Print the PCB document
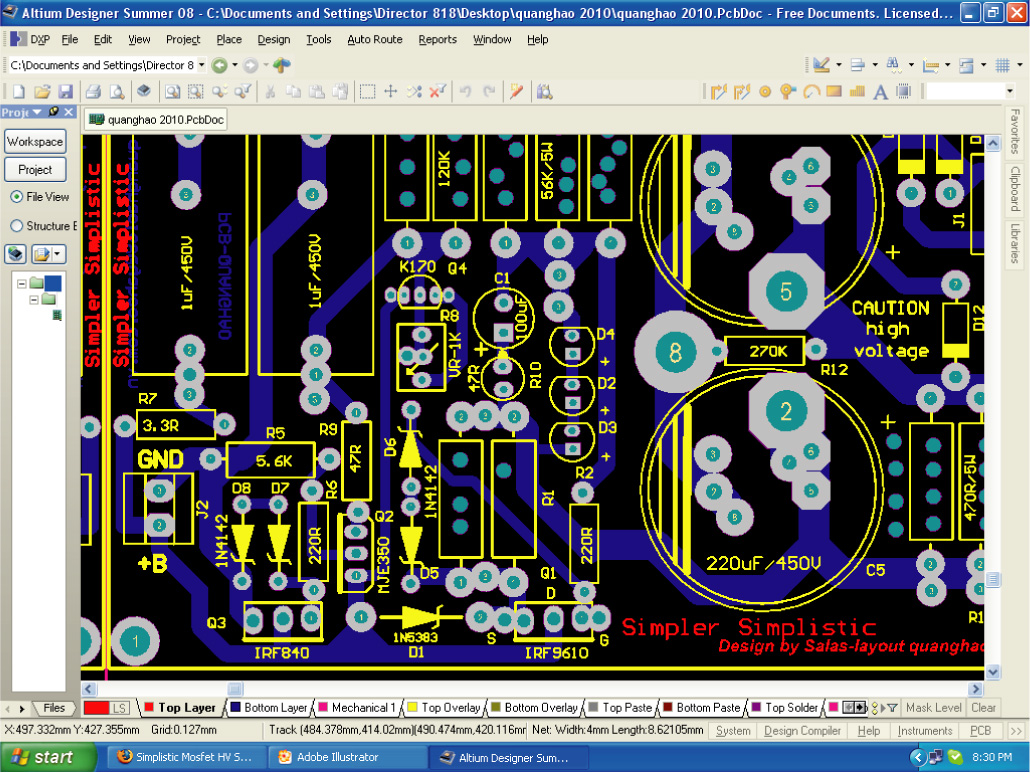Image resolution: width=1030 pixels, height=773 pixels. [x=93, y=92]
